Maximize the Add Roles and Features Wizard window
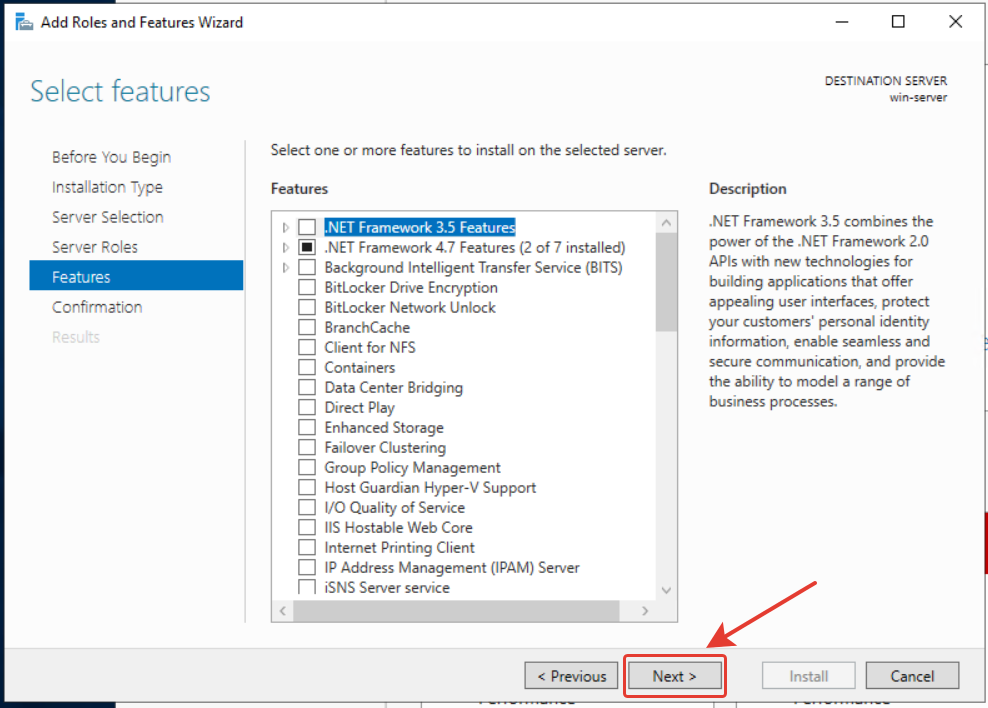The height and width of the screenshot is (708, 988). (898, 22)
